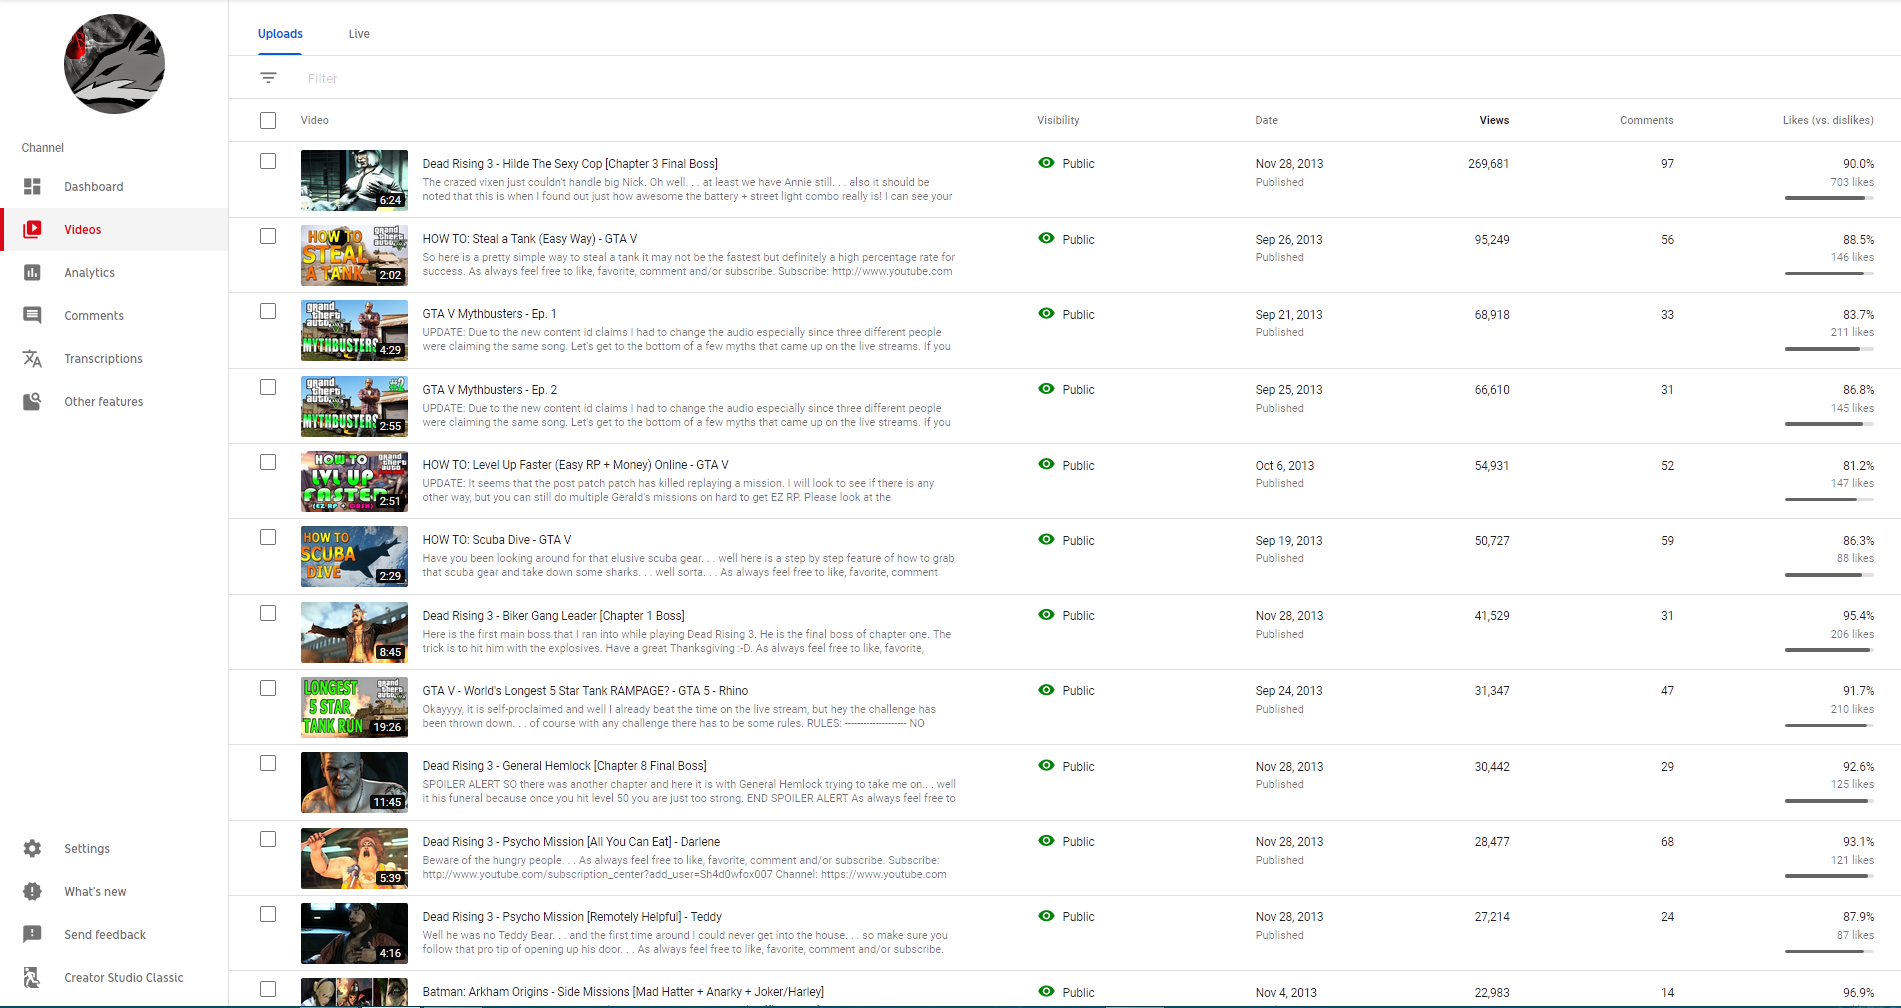Open Batman: Arkham Origins Side Missions title
1901x1008 pixels.
click(x=623, y=992)
